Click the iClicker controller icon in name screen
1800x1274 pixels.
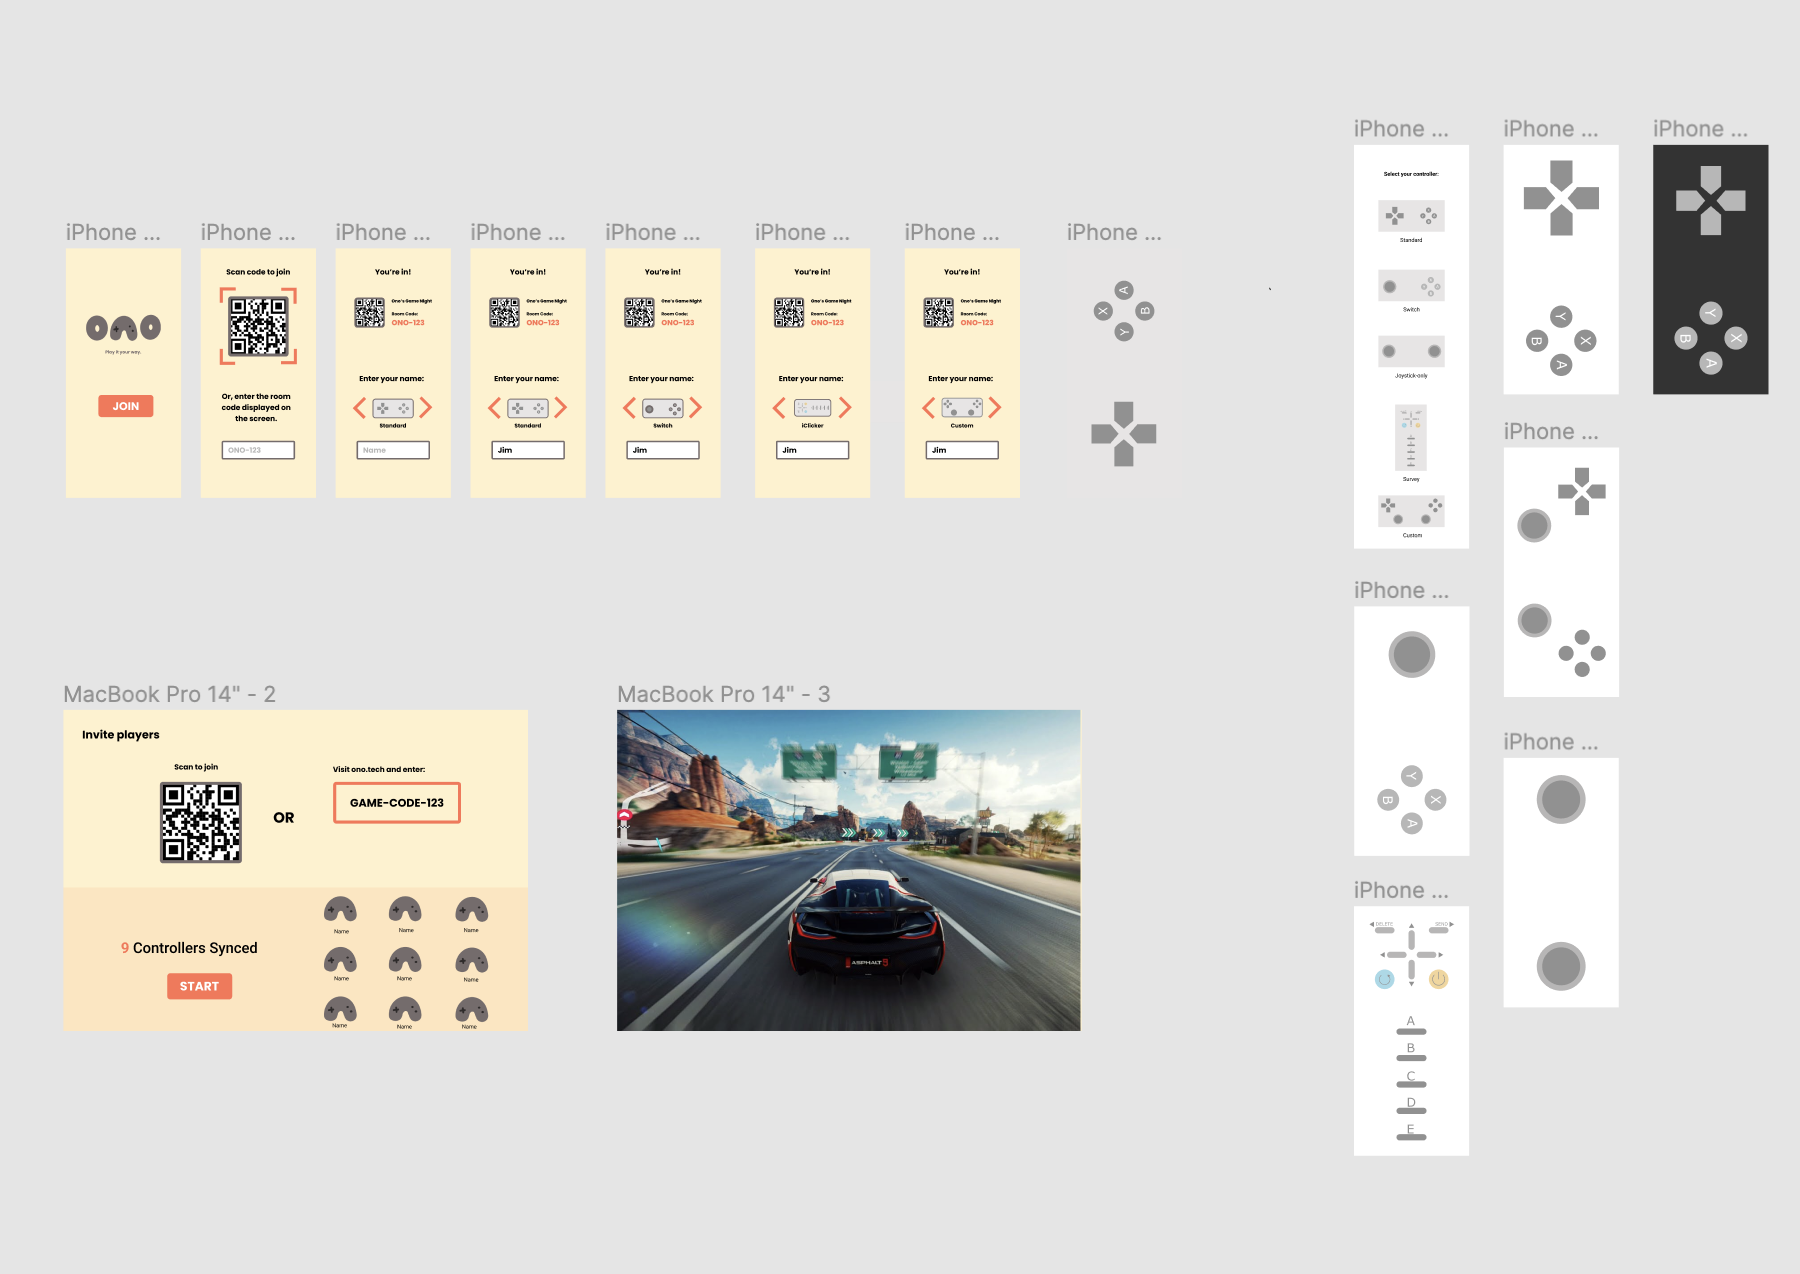point(812,408)
